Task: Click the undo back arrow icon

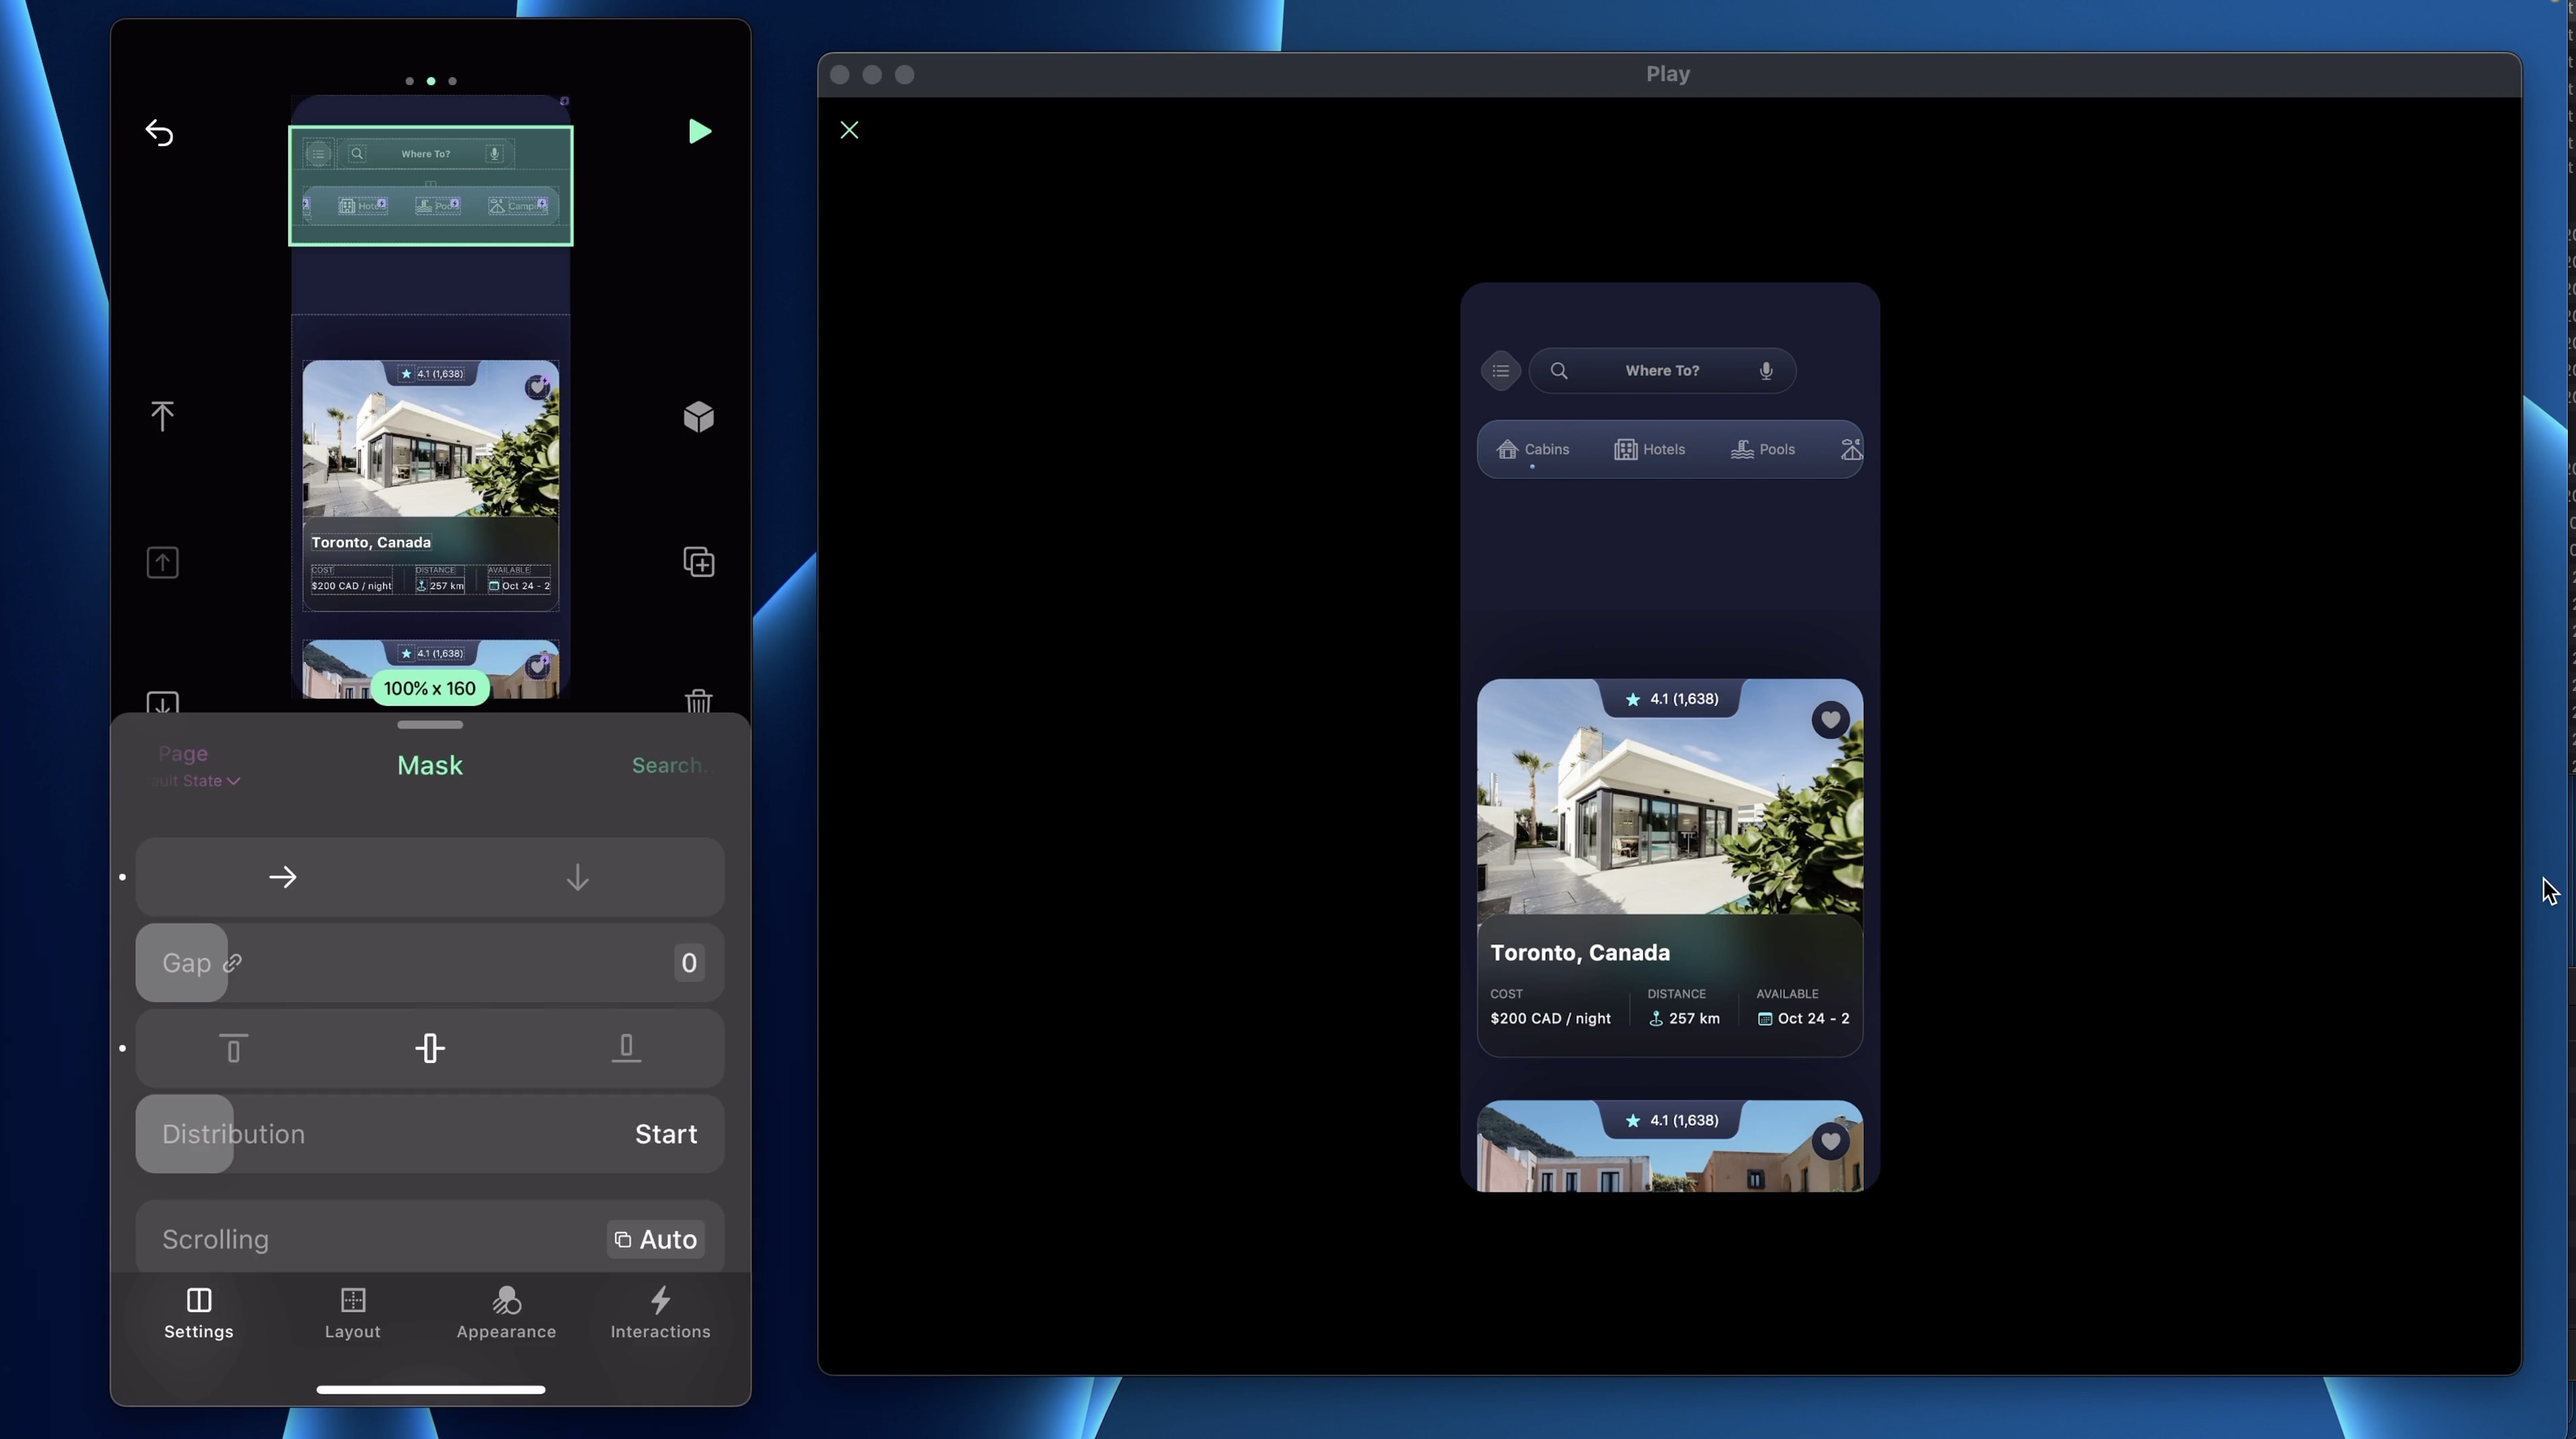Action: tap(160, 133)
